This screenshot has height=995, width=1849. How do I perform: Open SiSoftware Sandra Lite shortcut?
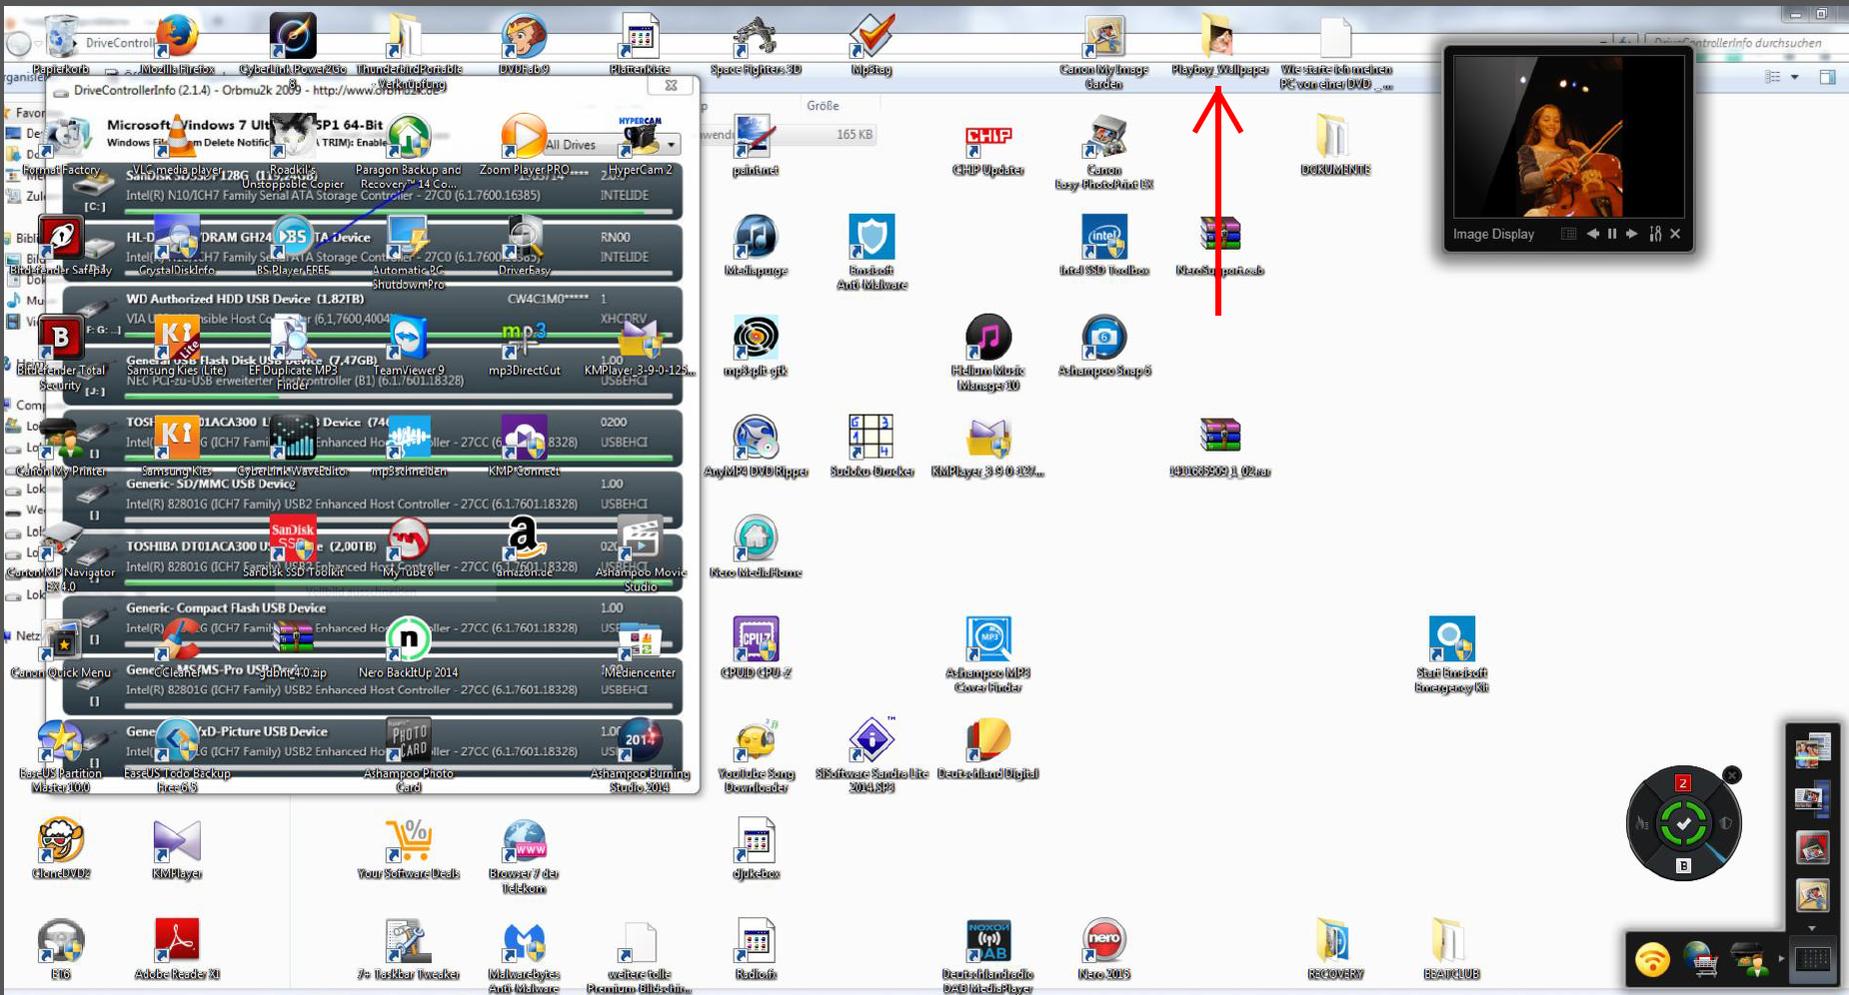click(x=871, y=755)
